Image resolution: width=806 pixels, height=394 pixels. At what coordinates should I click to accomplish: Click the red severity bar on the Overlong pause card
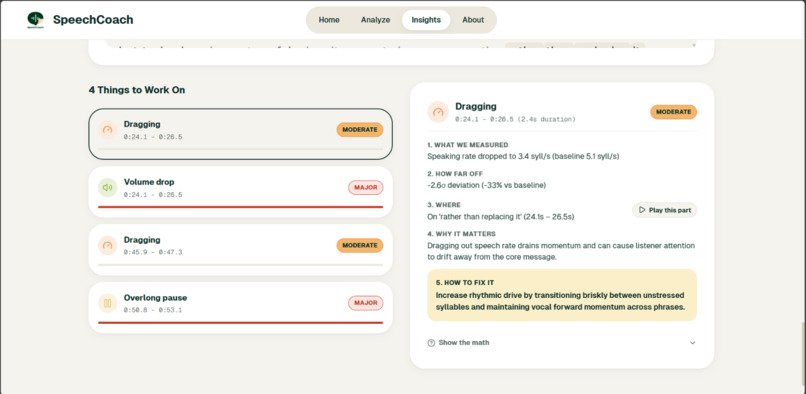pyautogui.click(x=241, y=323)
